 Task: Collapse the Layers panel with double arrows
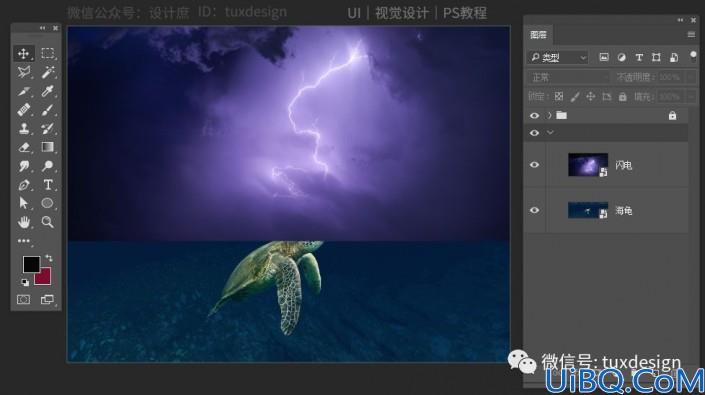pyautogui.click(x=680, y=20)
